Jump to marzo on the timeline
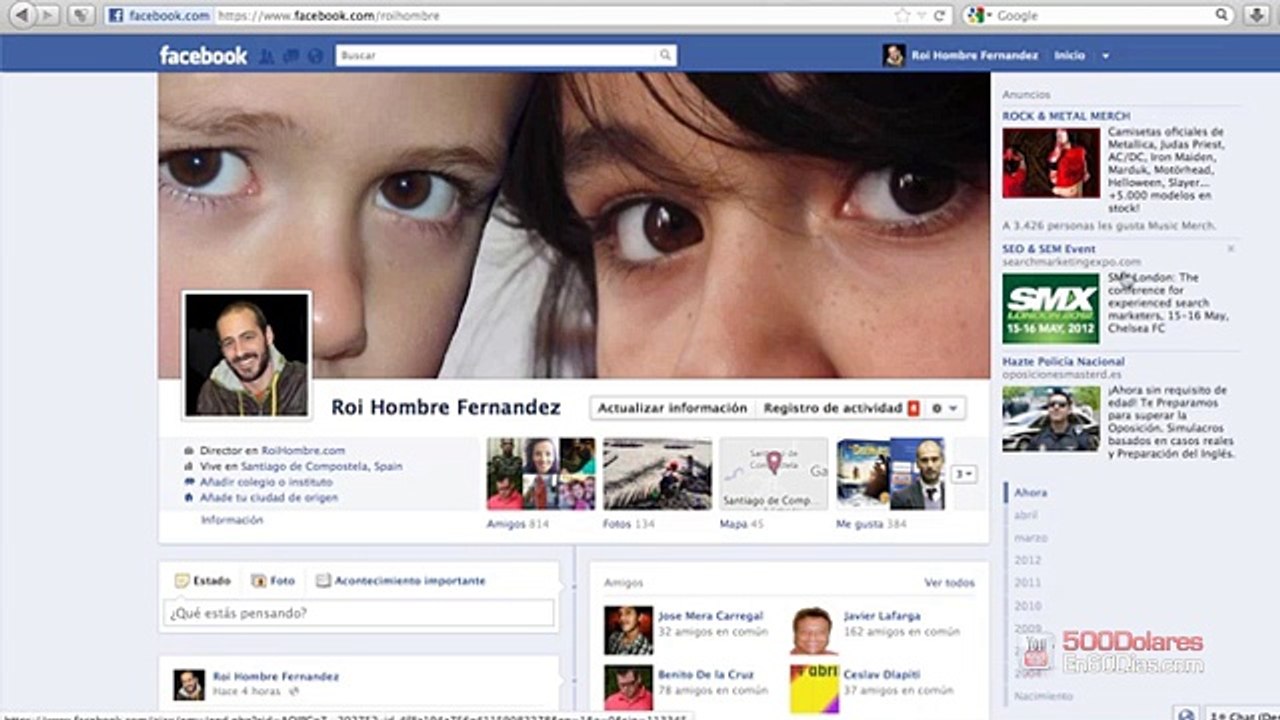Viewport: 1280px width, 720px height. click(x=1031, y=538)
